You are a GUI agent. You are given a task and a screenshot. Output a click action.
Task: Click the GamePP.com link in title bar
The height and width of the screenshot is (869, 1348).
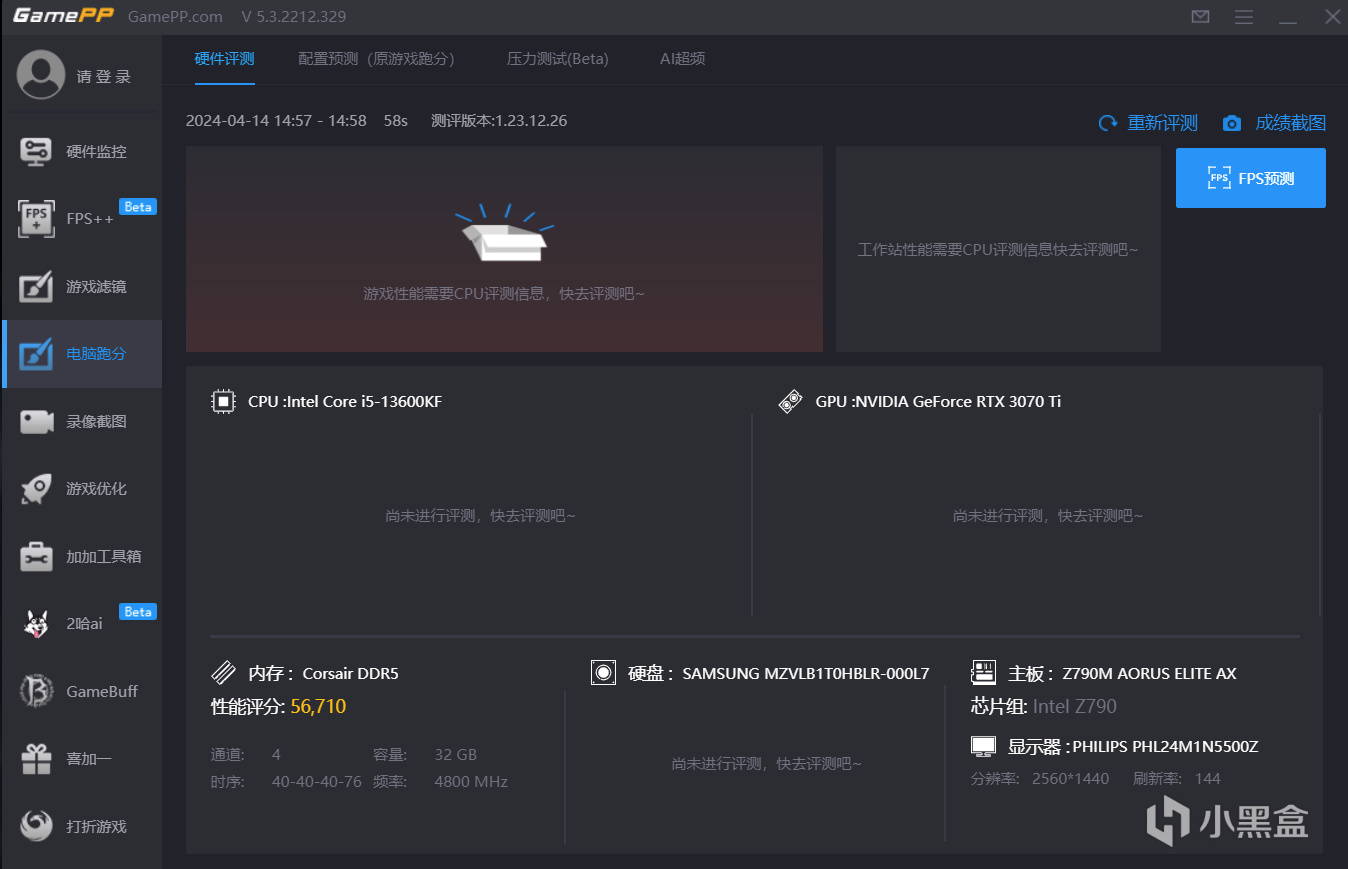[x=176, y=17]
